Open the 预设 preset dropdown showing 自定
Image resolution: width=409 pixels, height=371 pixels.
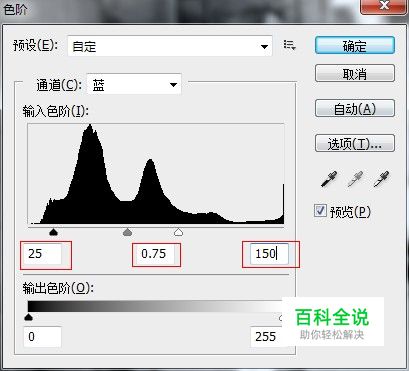point(170,46)
